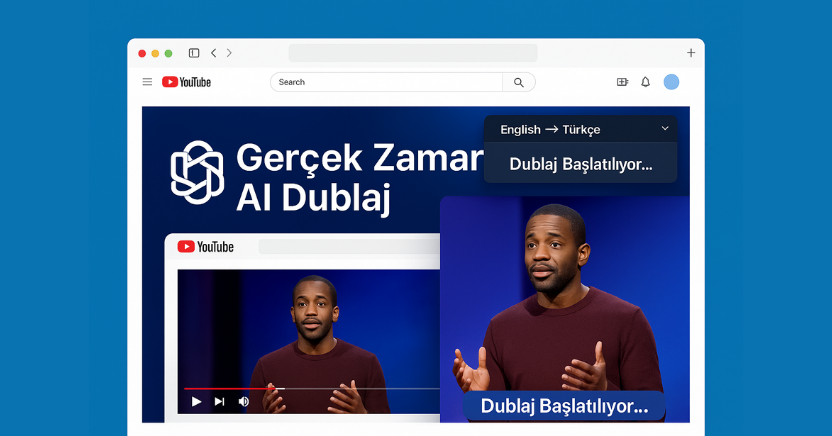Open the blue account avatar
The image size is (832, 436).
tap(671, 82)
